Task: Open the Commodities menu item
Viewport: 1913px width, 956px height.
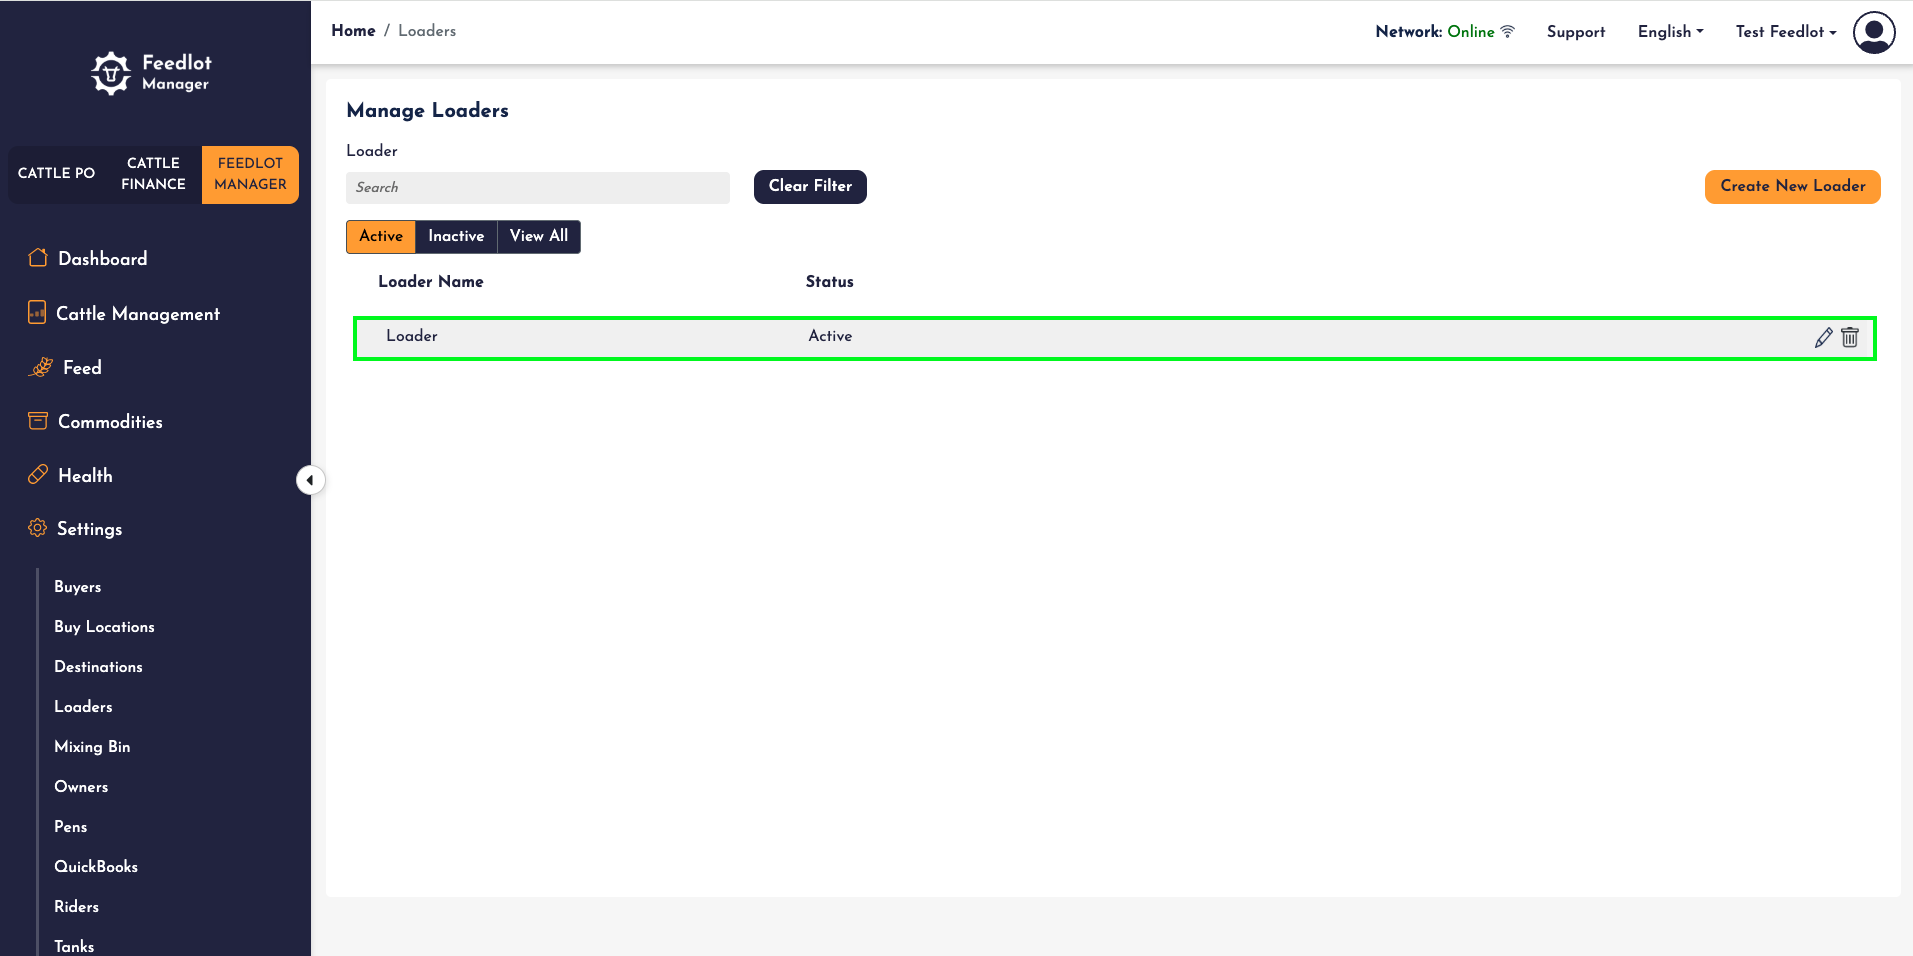Action: (110, 422)
